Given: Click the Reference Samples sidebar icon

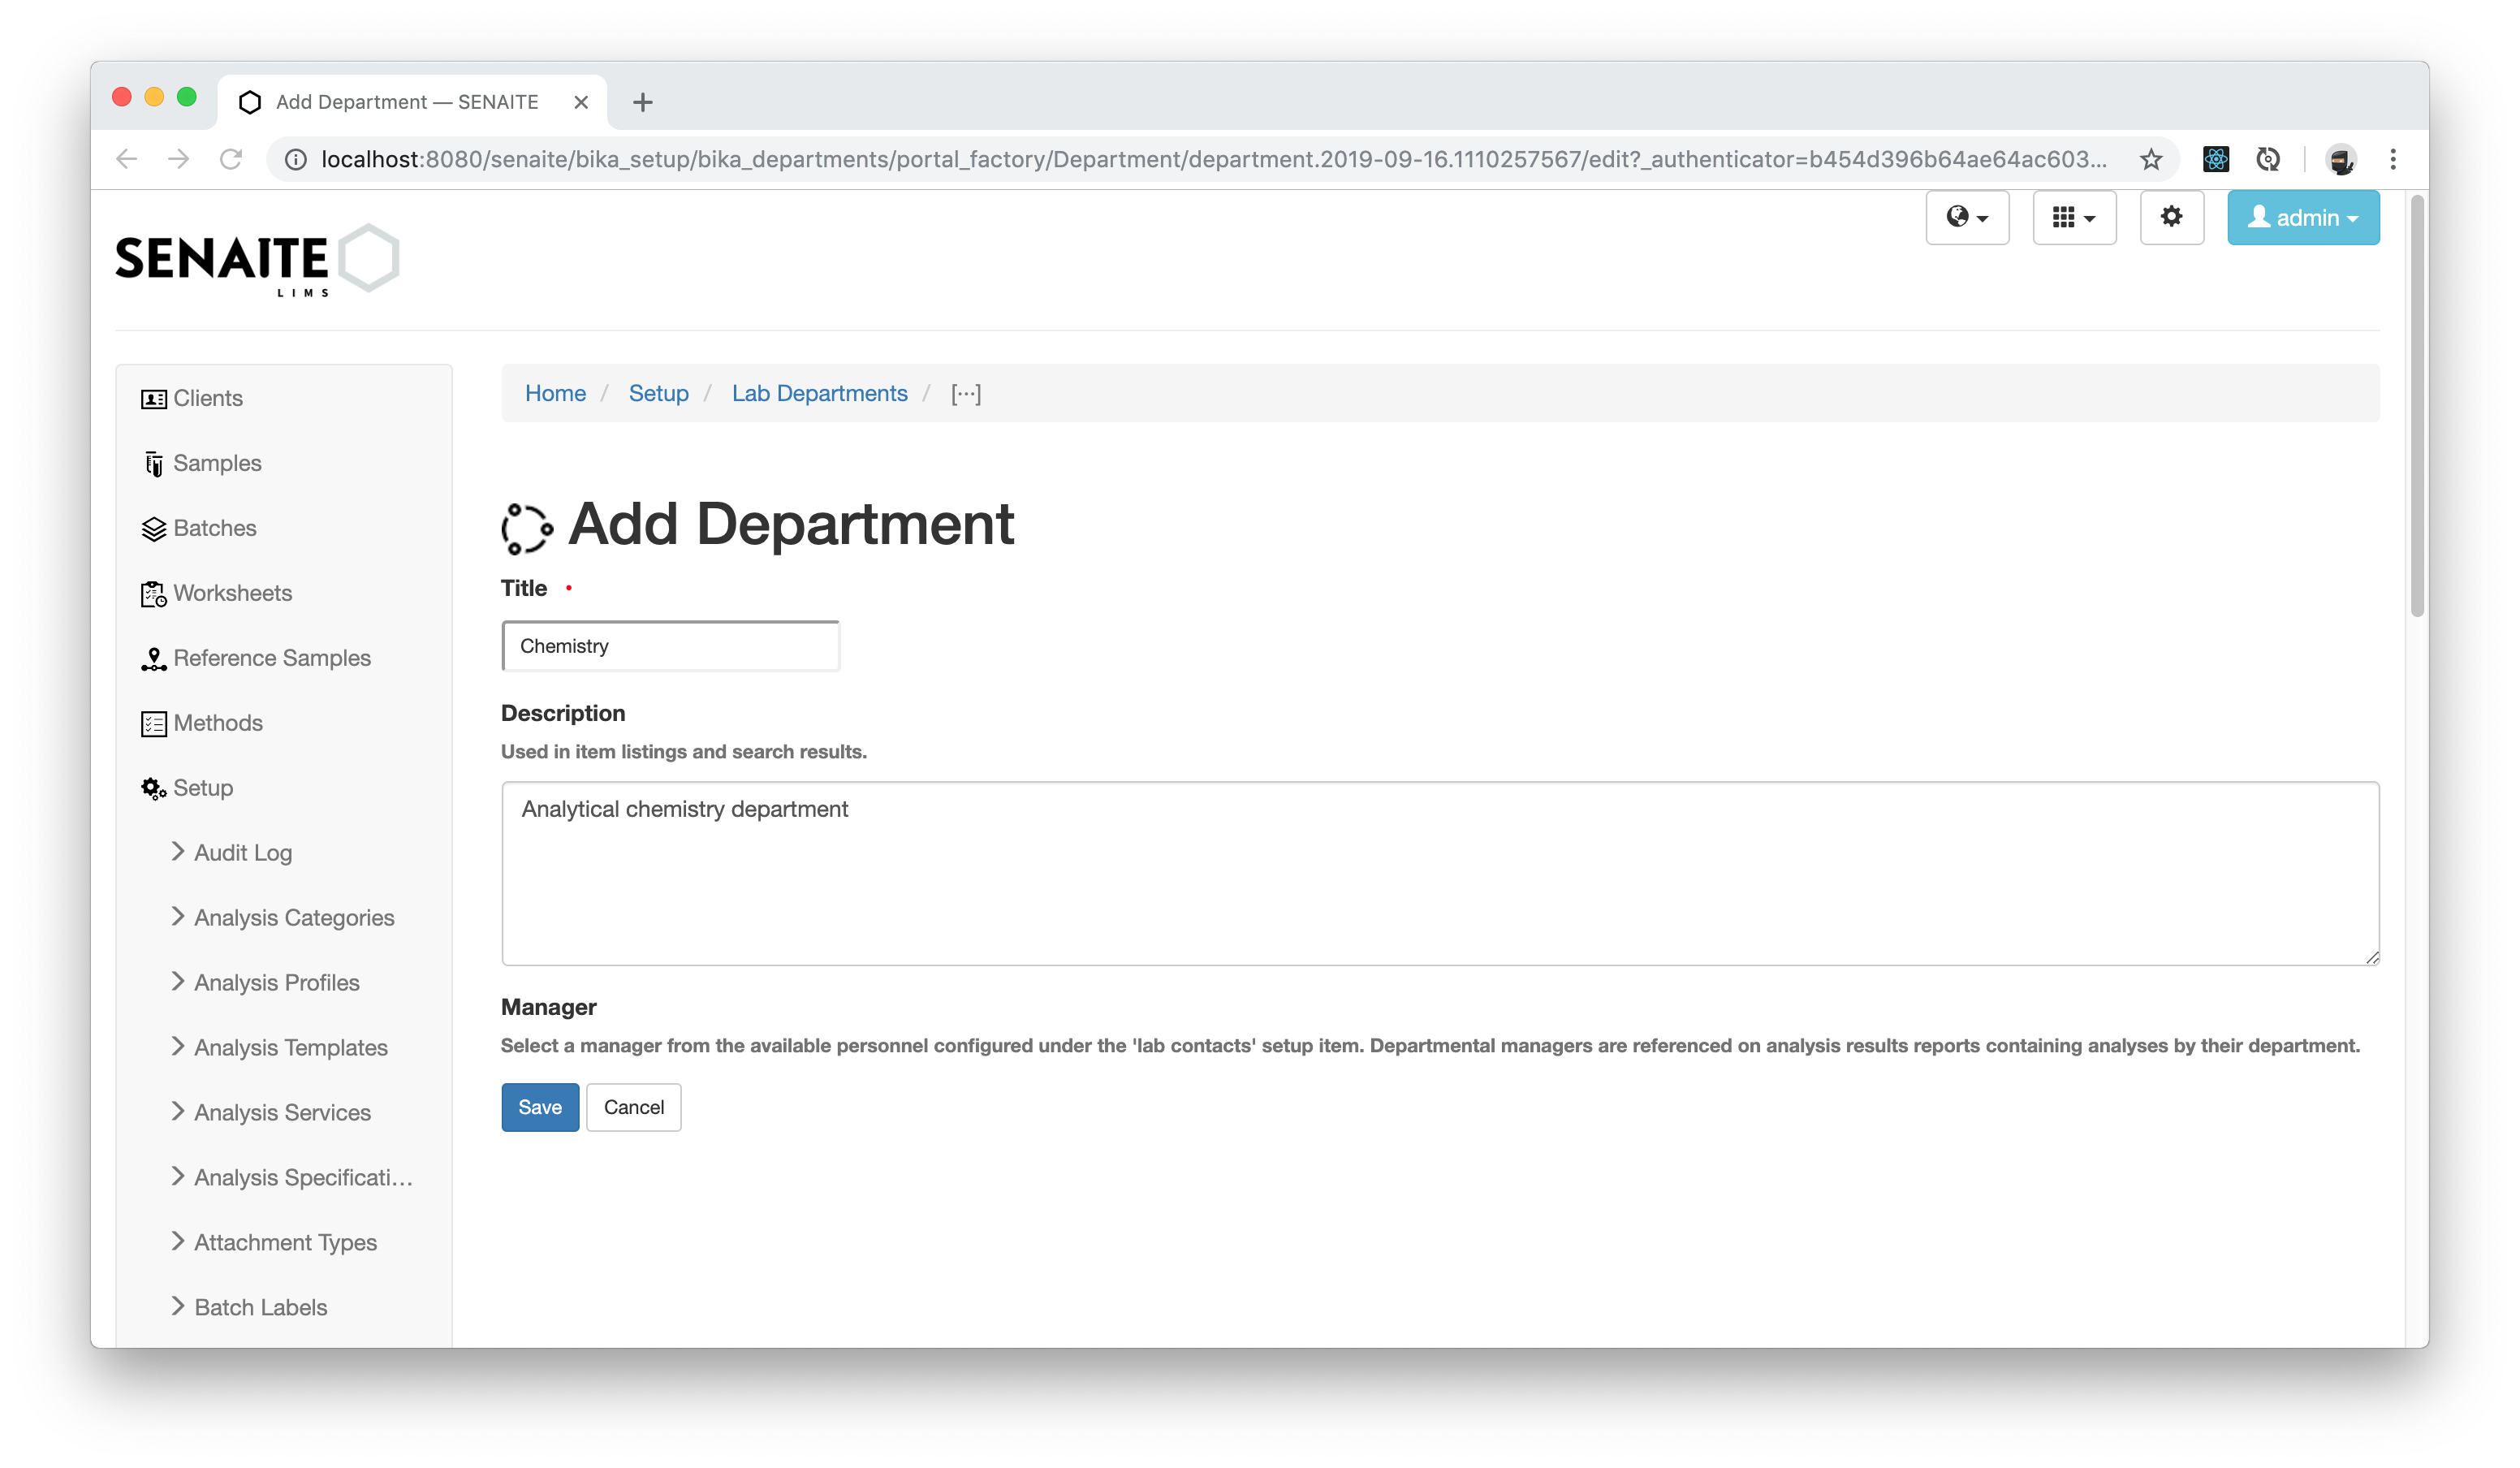Looking at the screenshot, I should pos(152,657).
